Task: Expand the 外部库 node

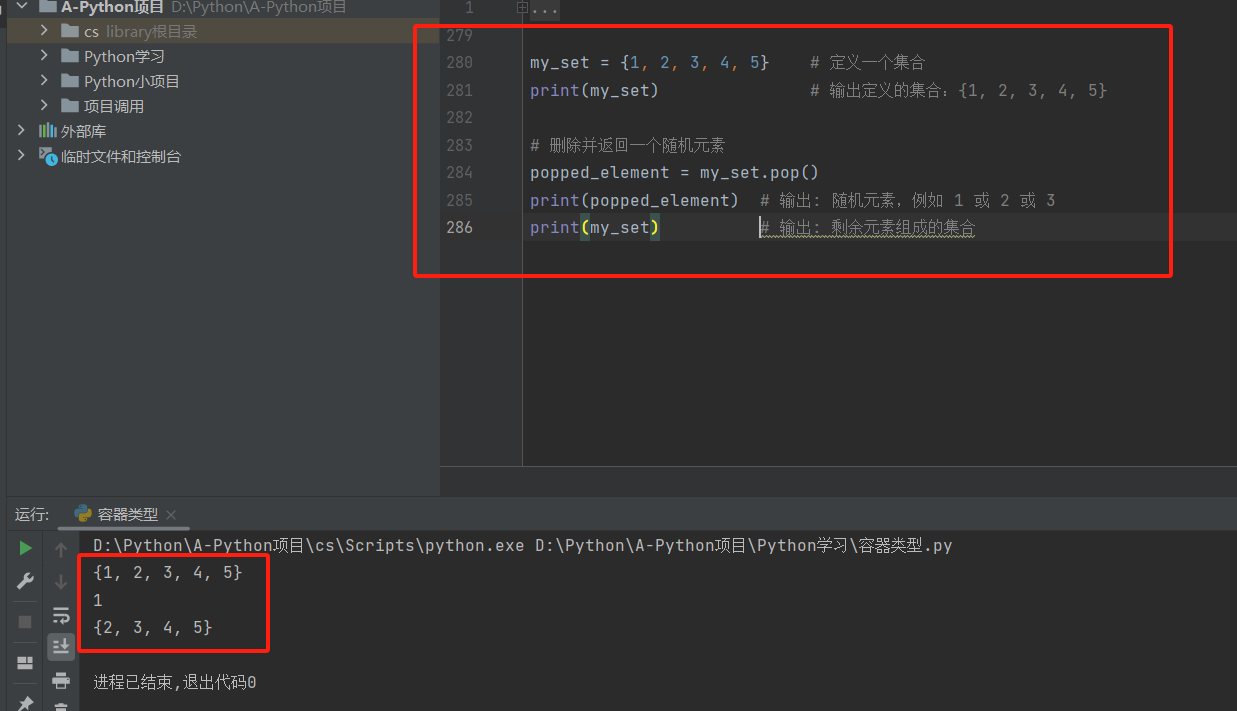Action: (21, 131)
